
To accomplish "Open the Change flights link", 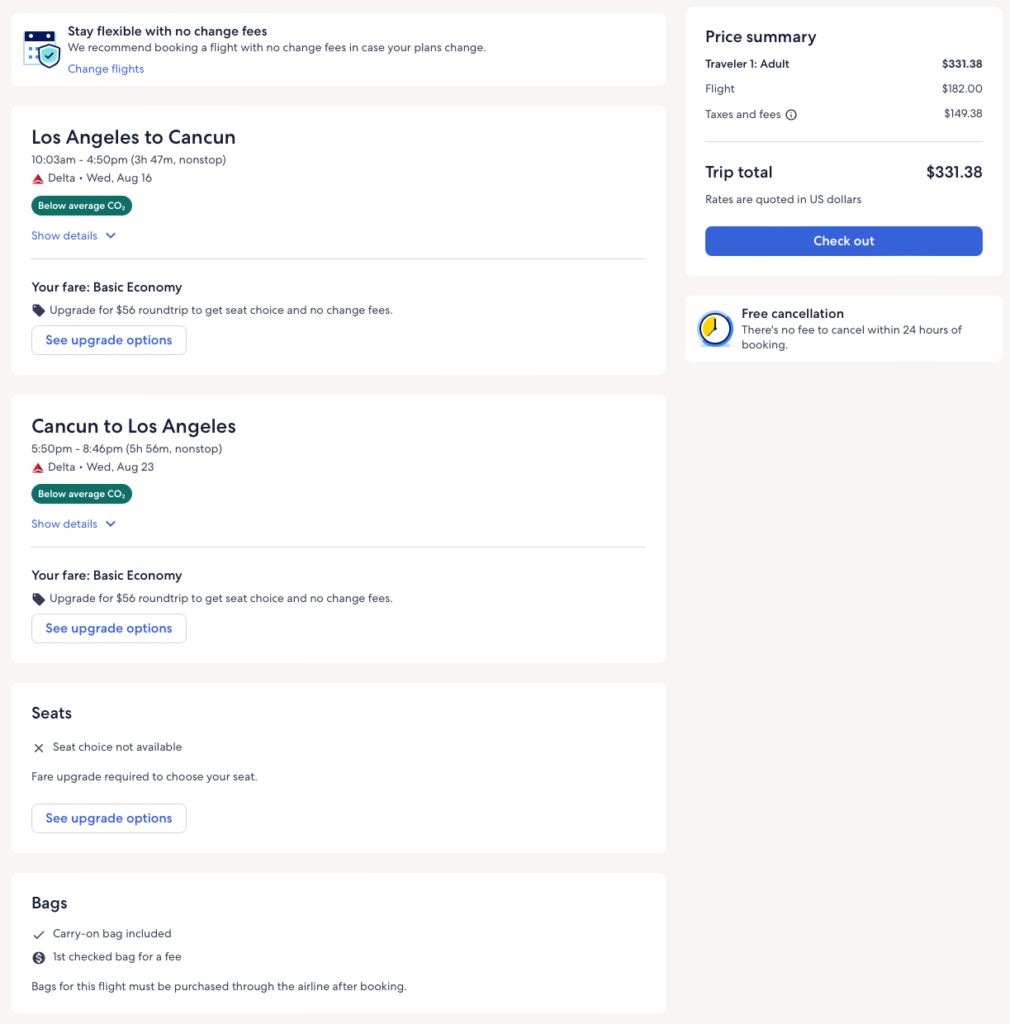I will click(106, 69).
